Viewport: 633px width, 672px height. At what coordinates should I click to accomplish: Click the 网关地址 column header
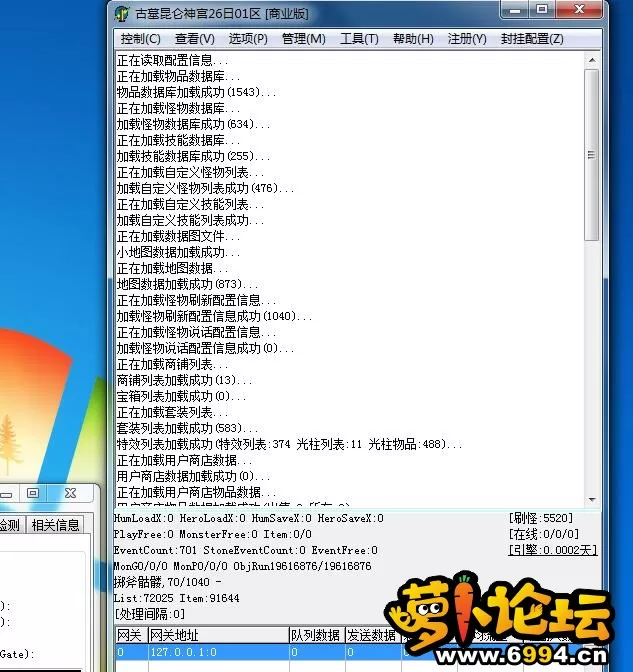point(219,635)
